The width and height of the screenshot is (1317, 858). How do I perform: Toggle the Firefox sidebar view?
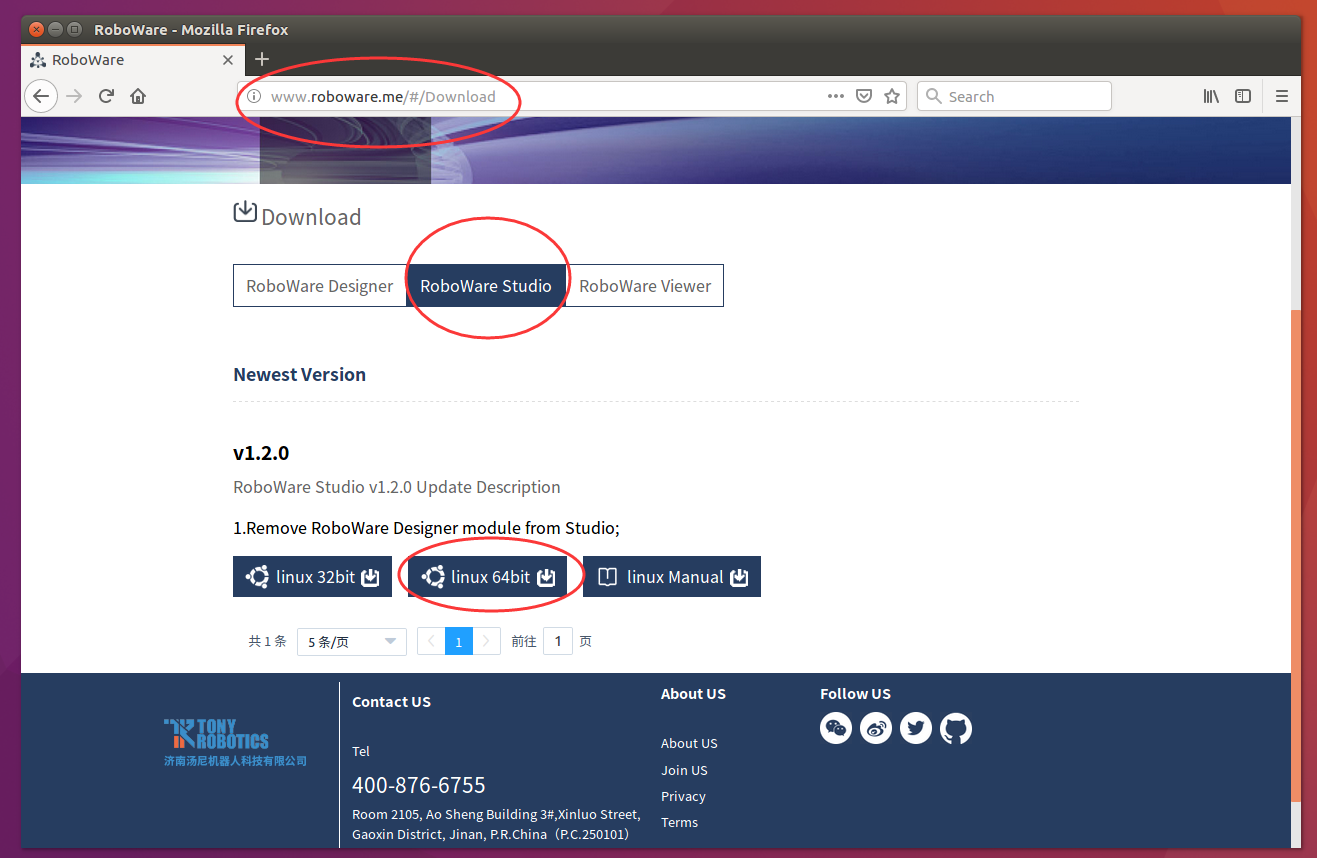point(1243,96)
